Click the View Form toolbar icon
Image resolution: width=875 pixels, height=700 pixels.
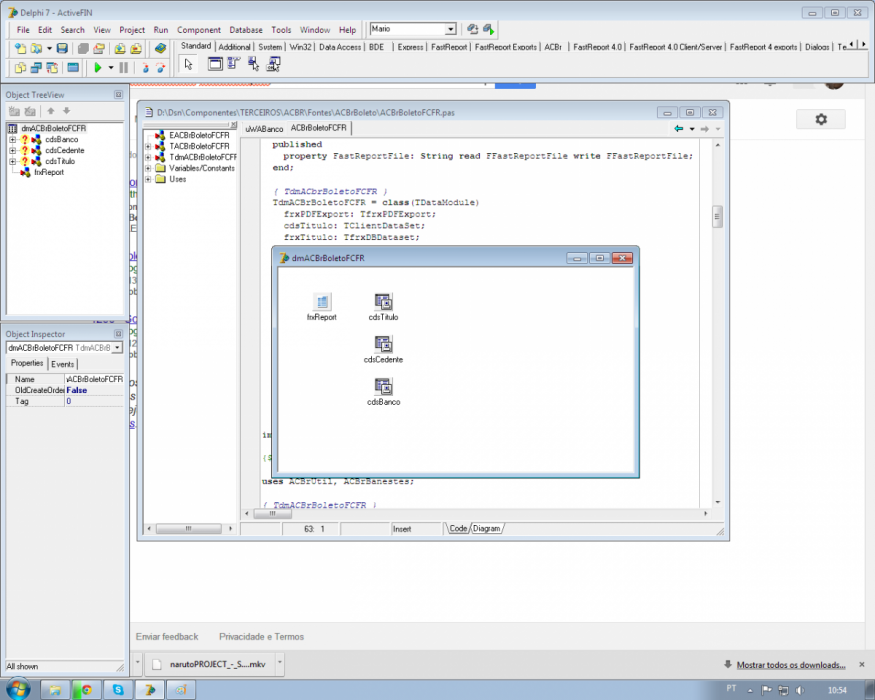pyautogui.click(x=36, y=68)
